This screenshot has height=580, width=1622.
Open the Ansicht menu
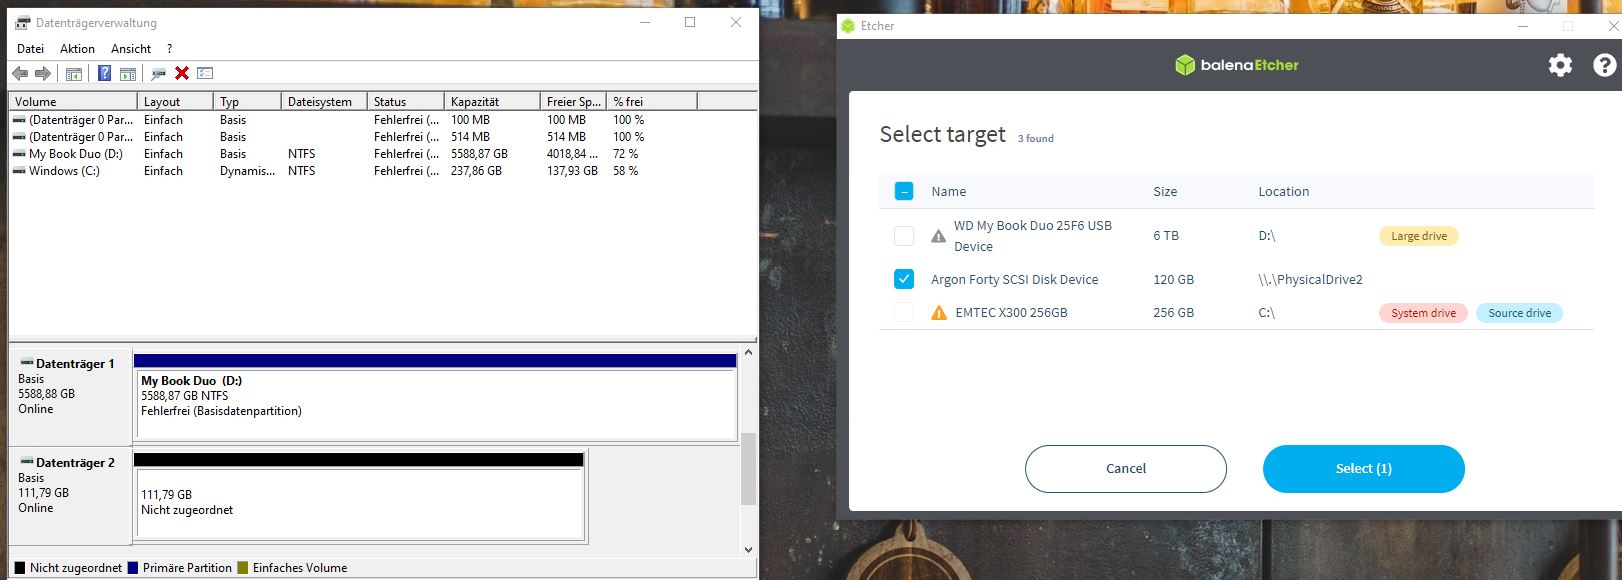tap(131, 48)
